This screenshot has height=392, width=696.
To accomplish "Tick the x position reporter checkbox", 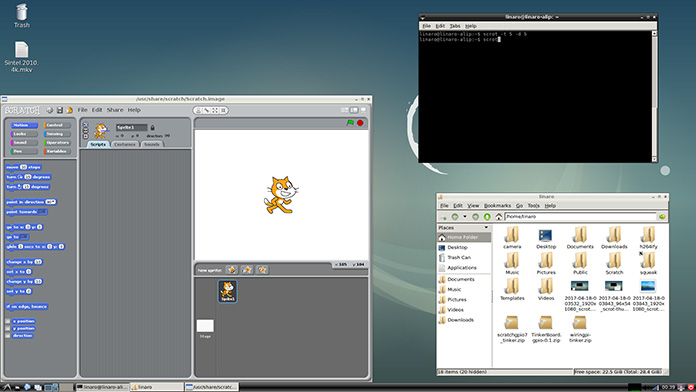I will (x=8, y=321).
